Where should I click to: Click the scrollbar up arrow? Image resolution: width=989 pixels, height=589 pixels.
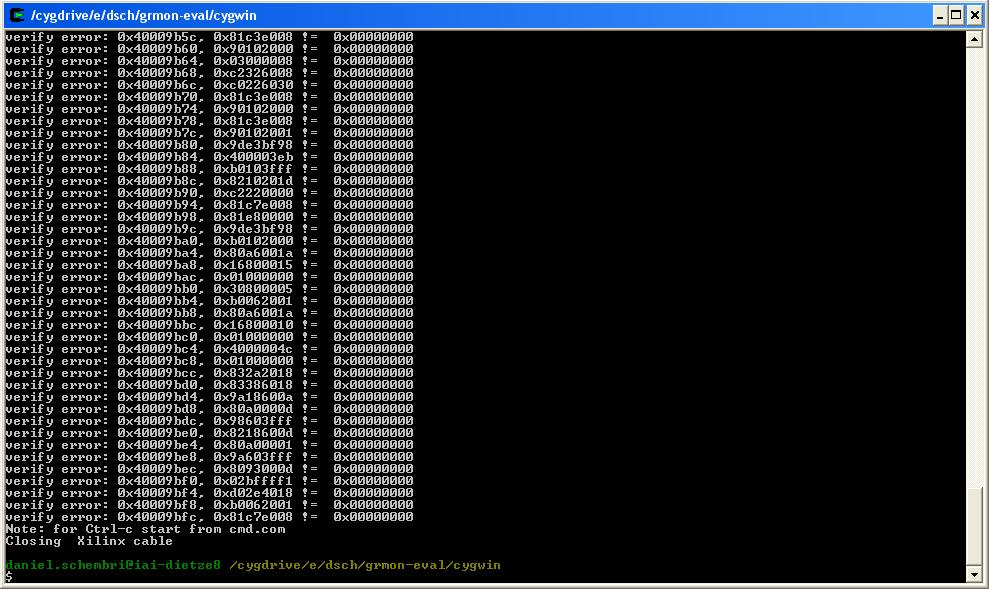coord(974,39)
